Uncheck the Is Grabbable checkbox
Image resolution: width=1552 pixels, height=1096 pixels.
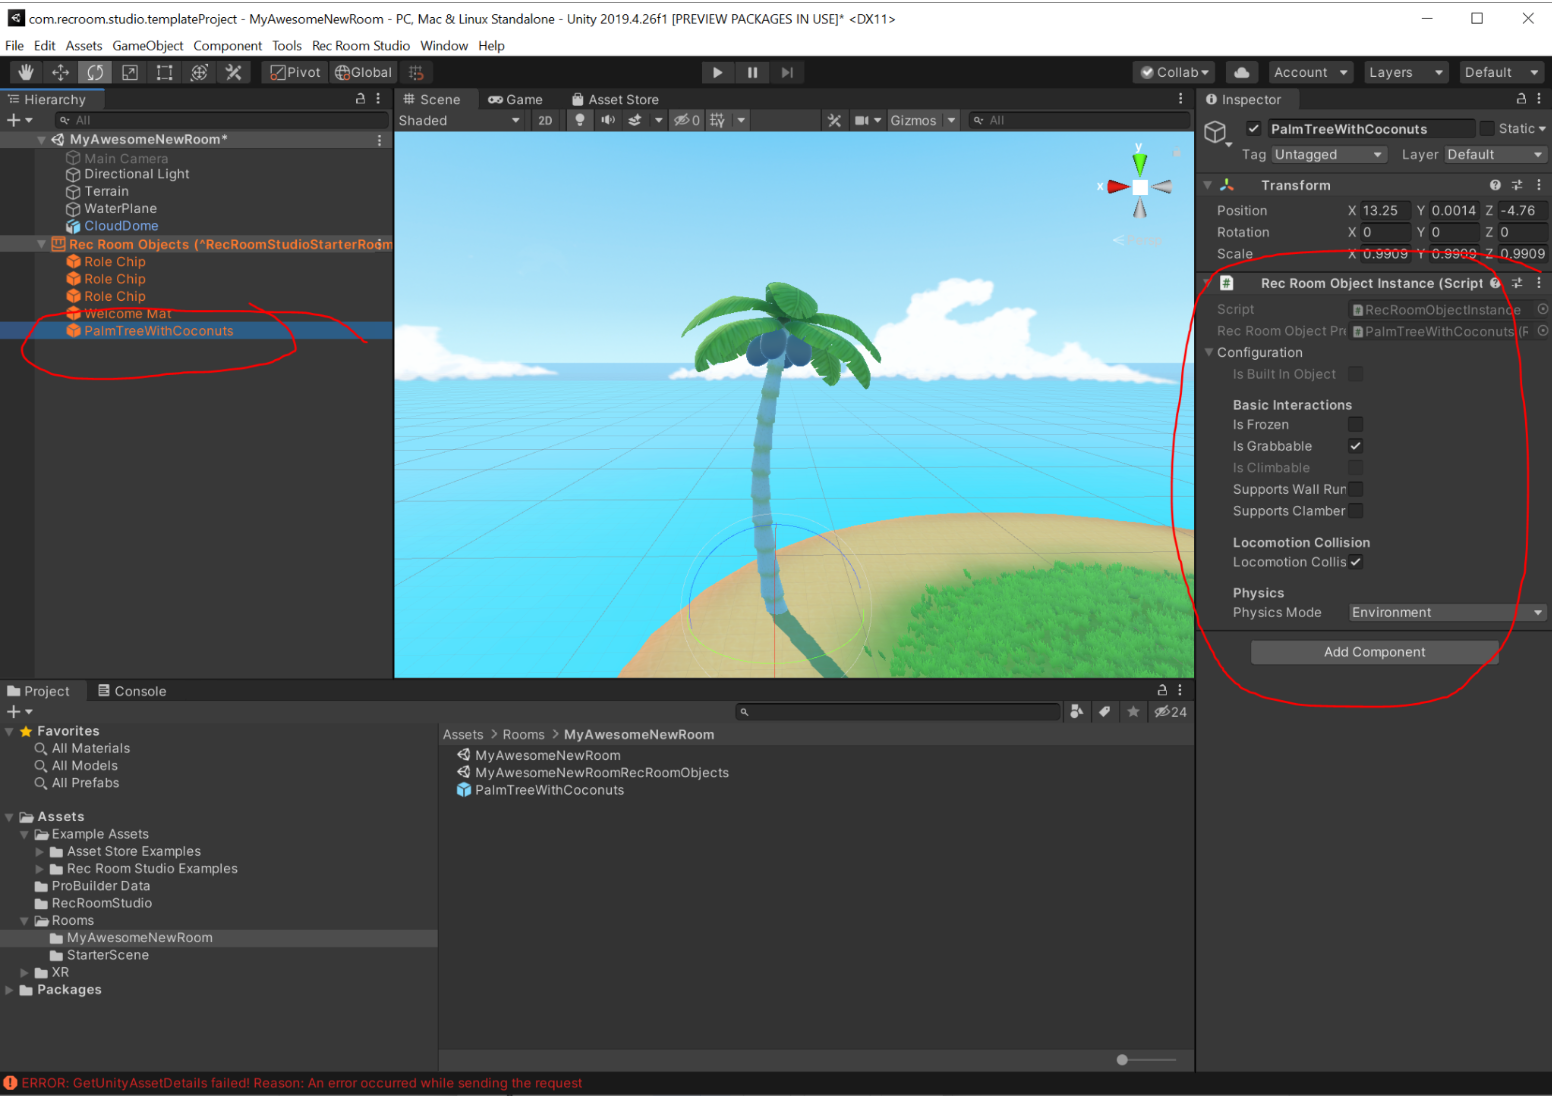click(x=1355, y=446)
